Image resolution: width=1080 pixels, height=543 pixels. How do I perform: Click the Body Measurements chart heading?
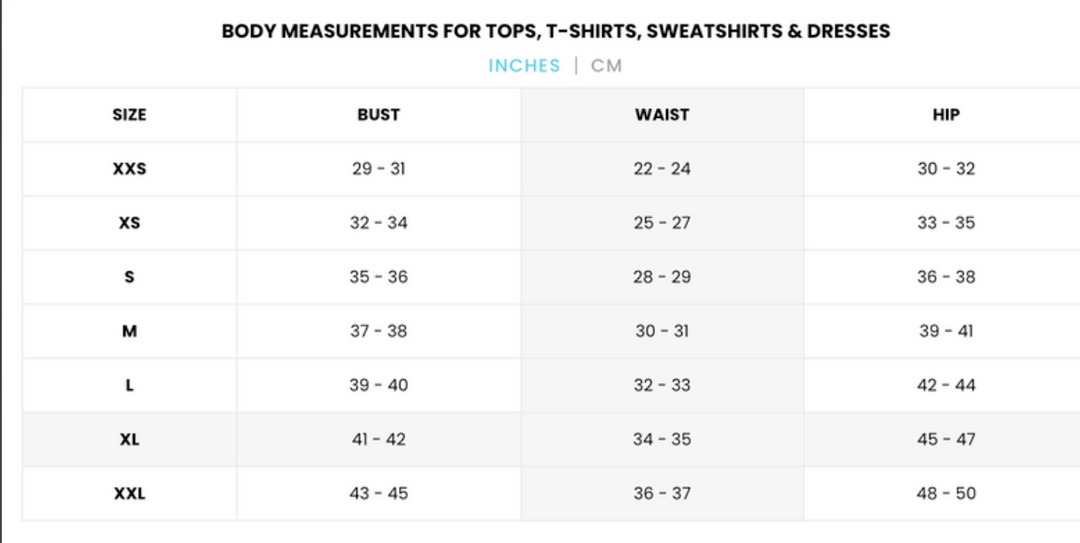pos(556,31)
